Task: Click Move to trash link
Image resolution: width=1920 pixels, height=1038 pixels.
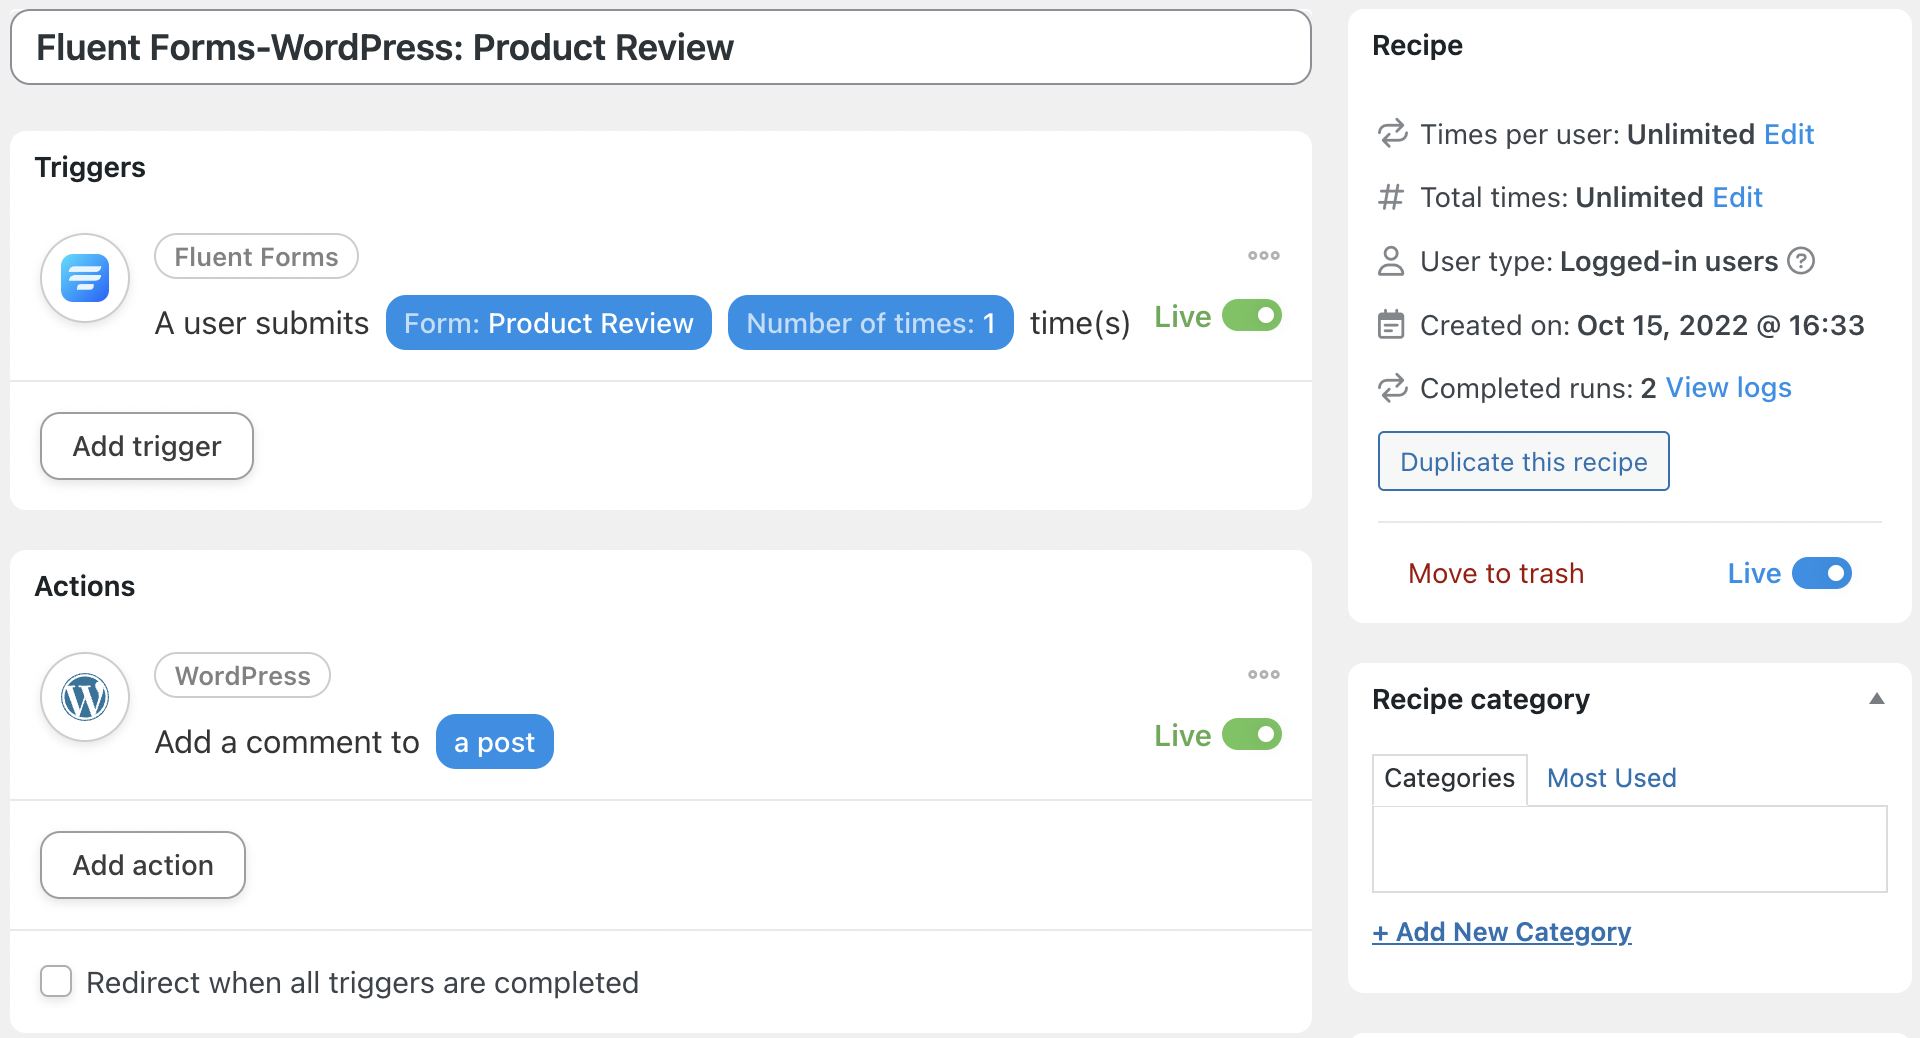Action: [x=1496, y=573]
